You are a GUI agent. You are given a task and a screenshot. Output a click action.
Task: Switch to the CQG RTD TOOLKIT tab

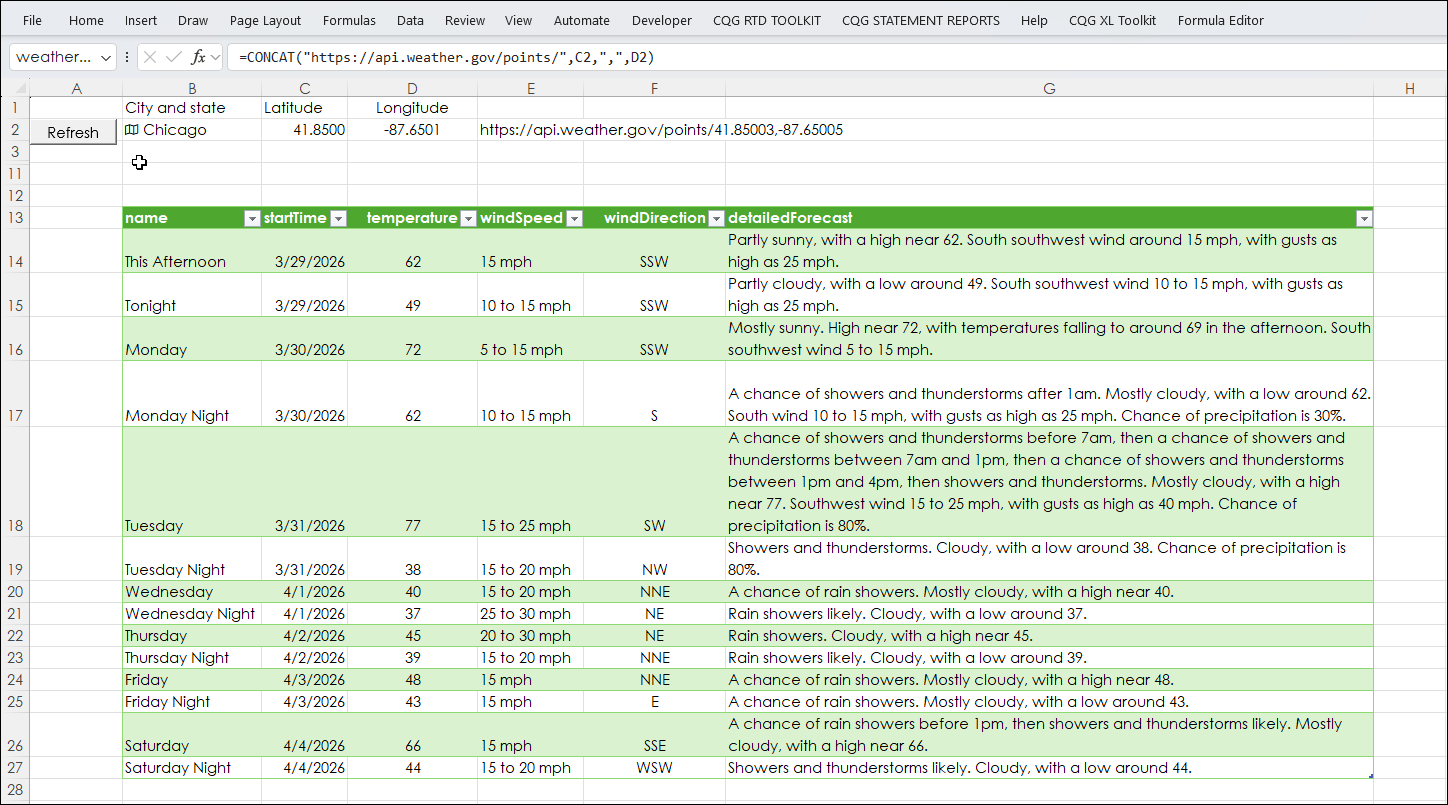click(x=767, y=20)
